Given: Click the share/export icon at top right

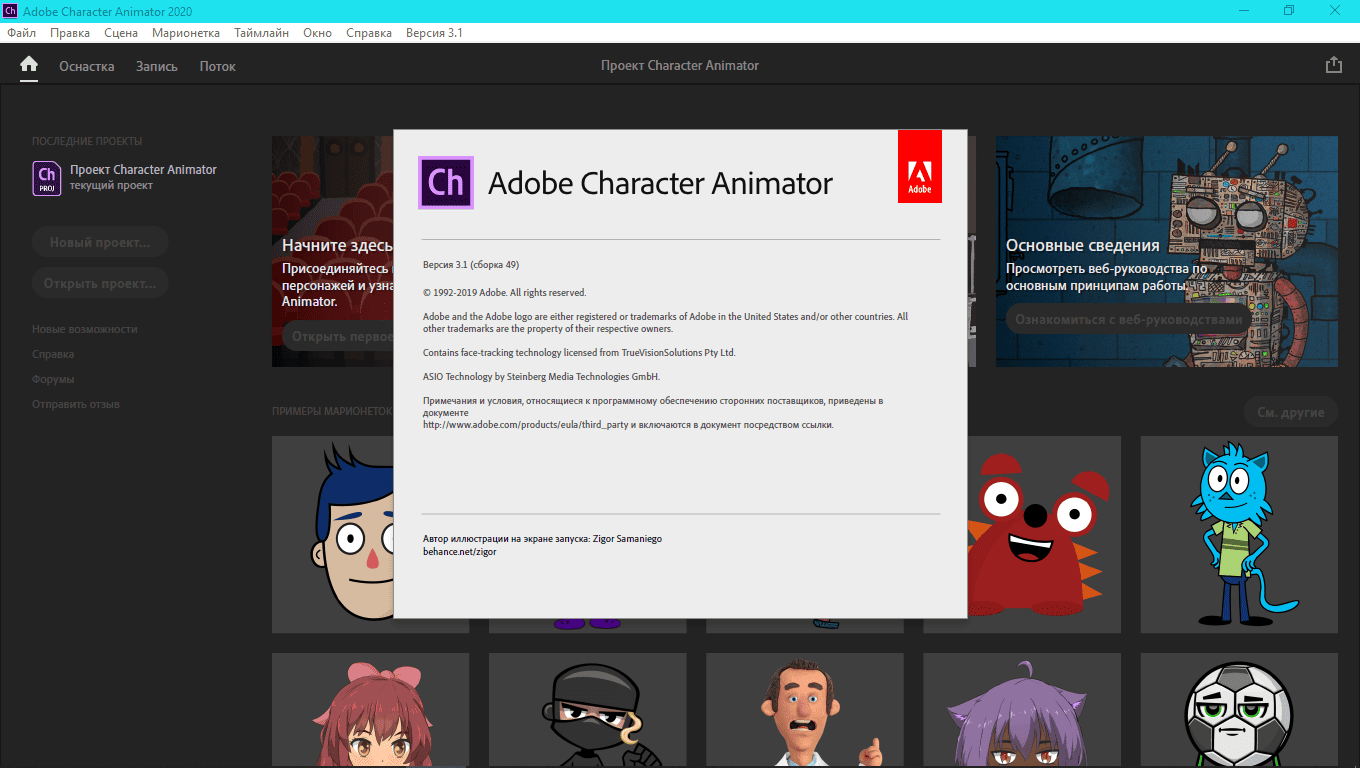Looking at the screenshot, I should click(x=1333, y=65).
